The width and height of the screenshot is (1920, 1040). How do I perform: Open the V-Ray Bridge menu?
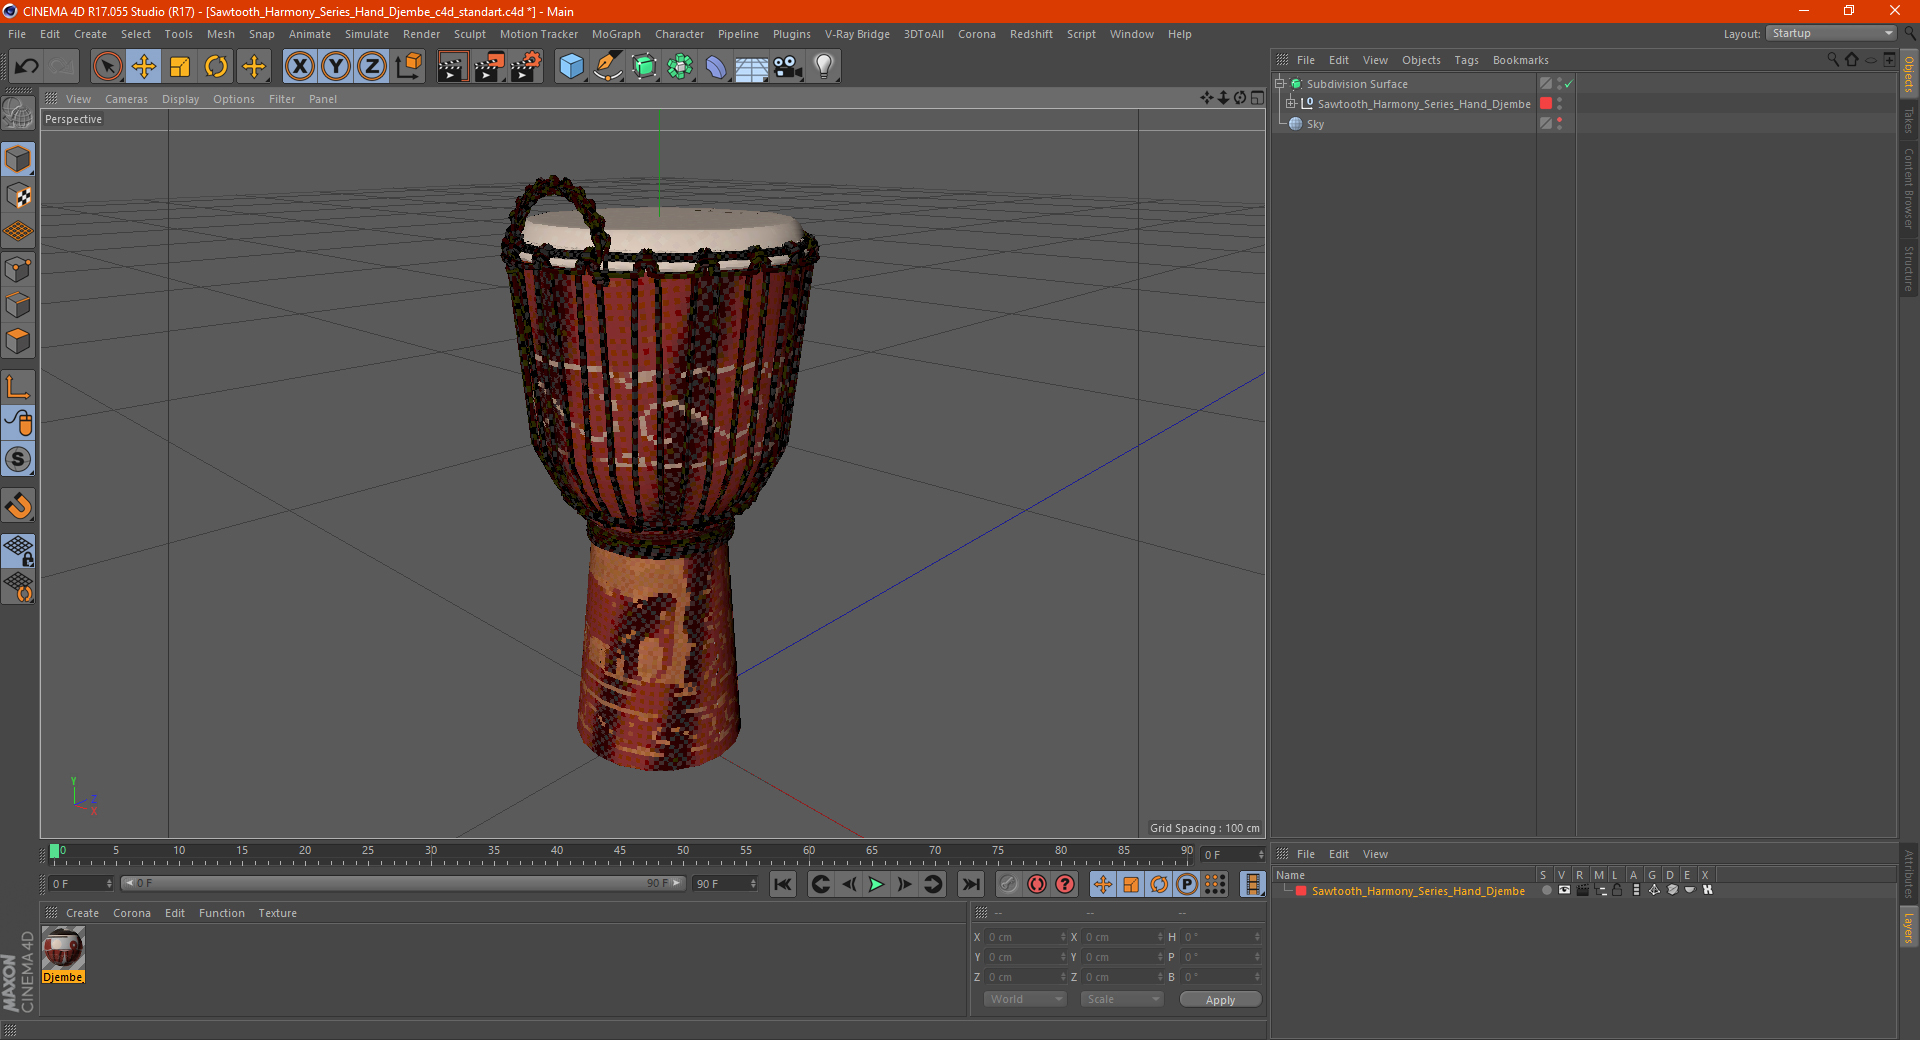tap(857, 34)
